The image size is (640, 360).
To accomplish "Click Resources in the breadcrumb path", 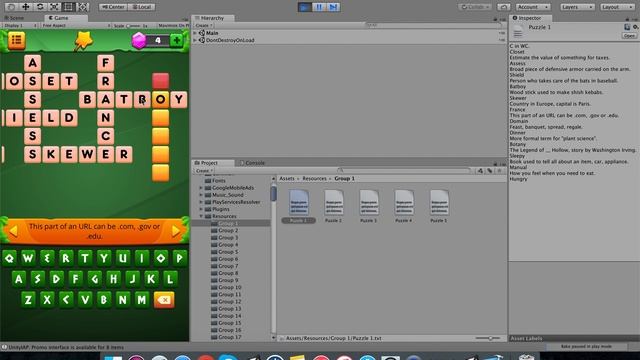I will tap(314, 179).
